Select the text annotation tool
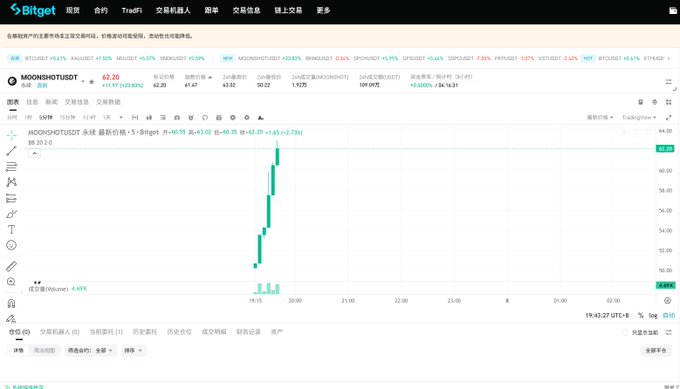Screen dimensions: 680x389 pos(11,229)
